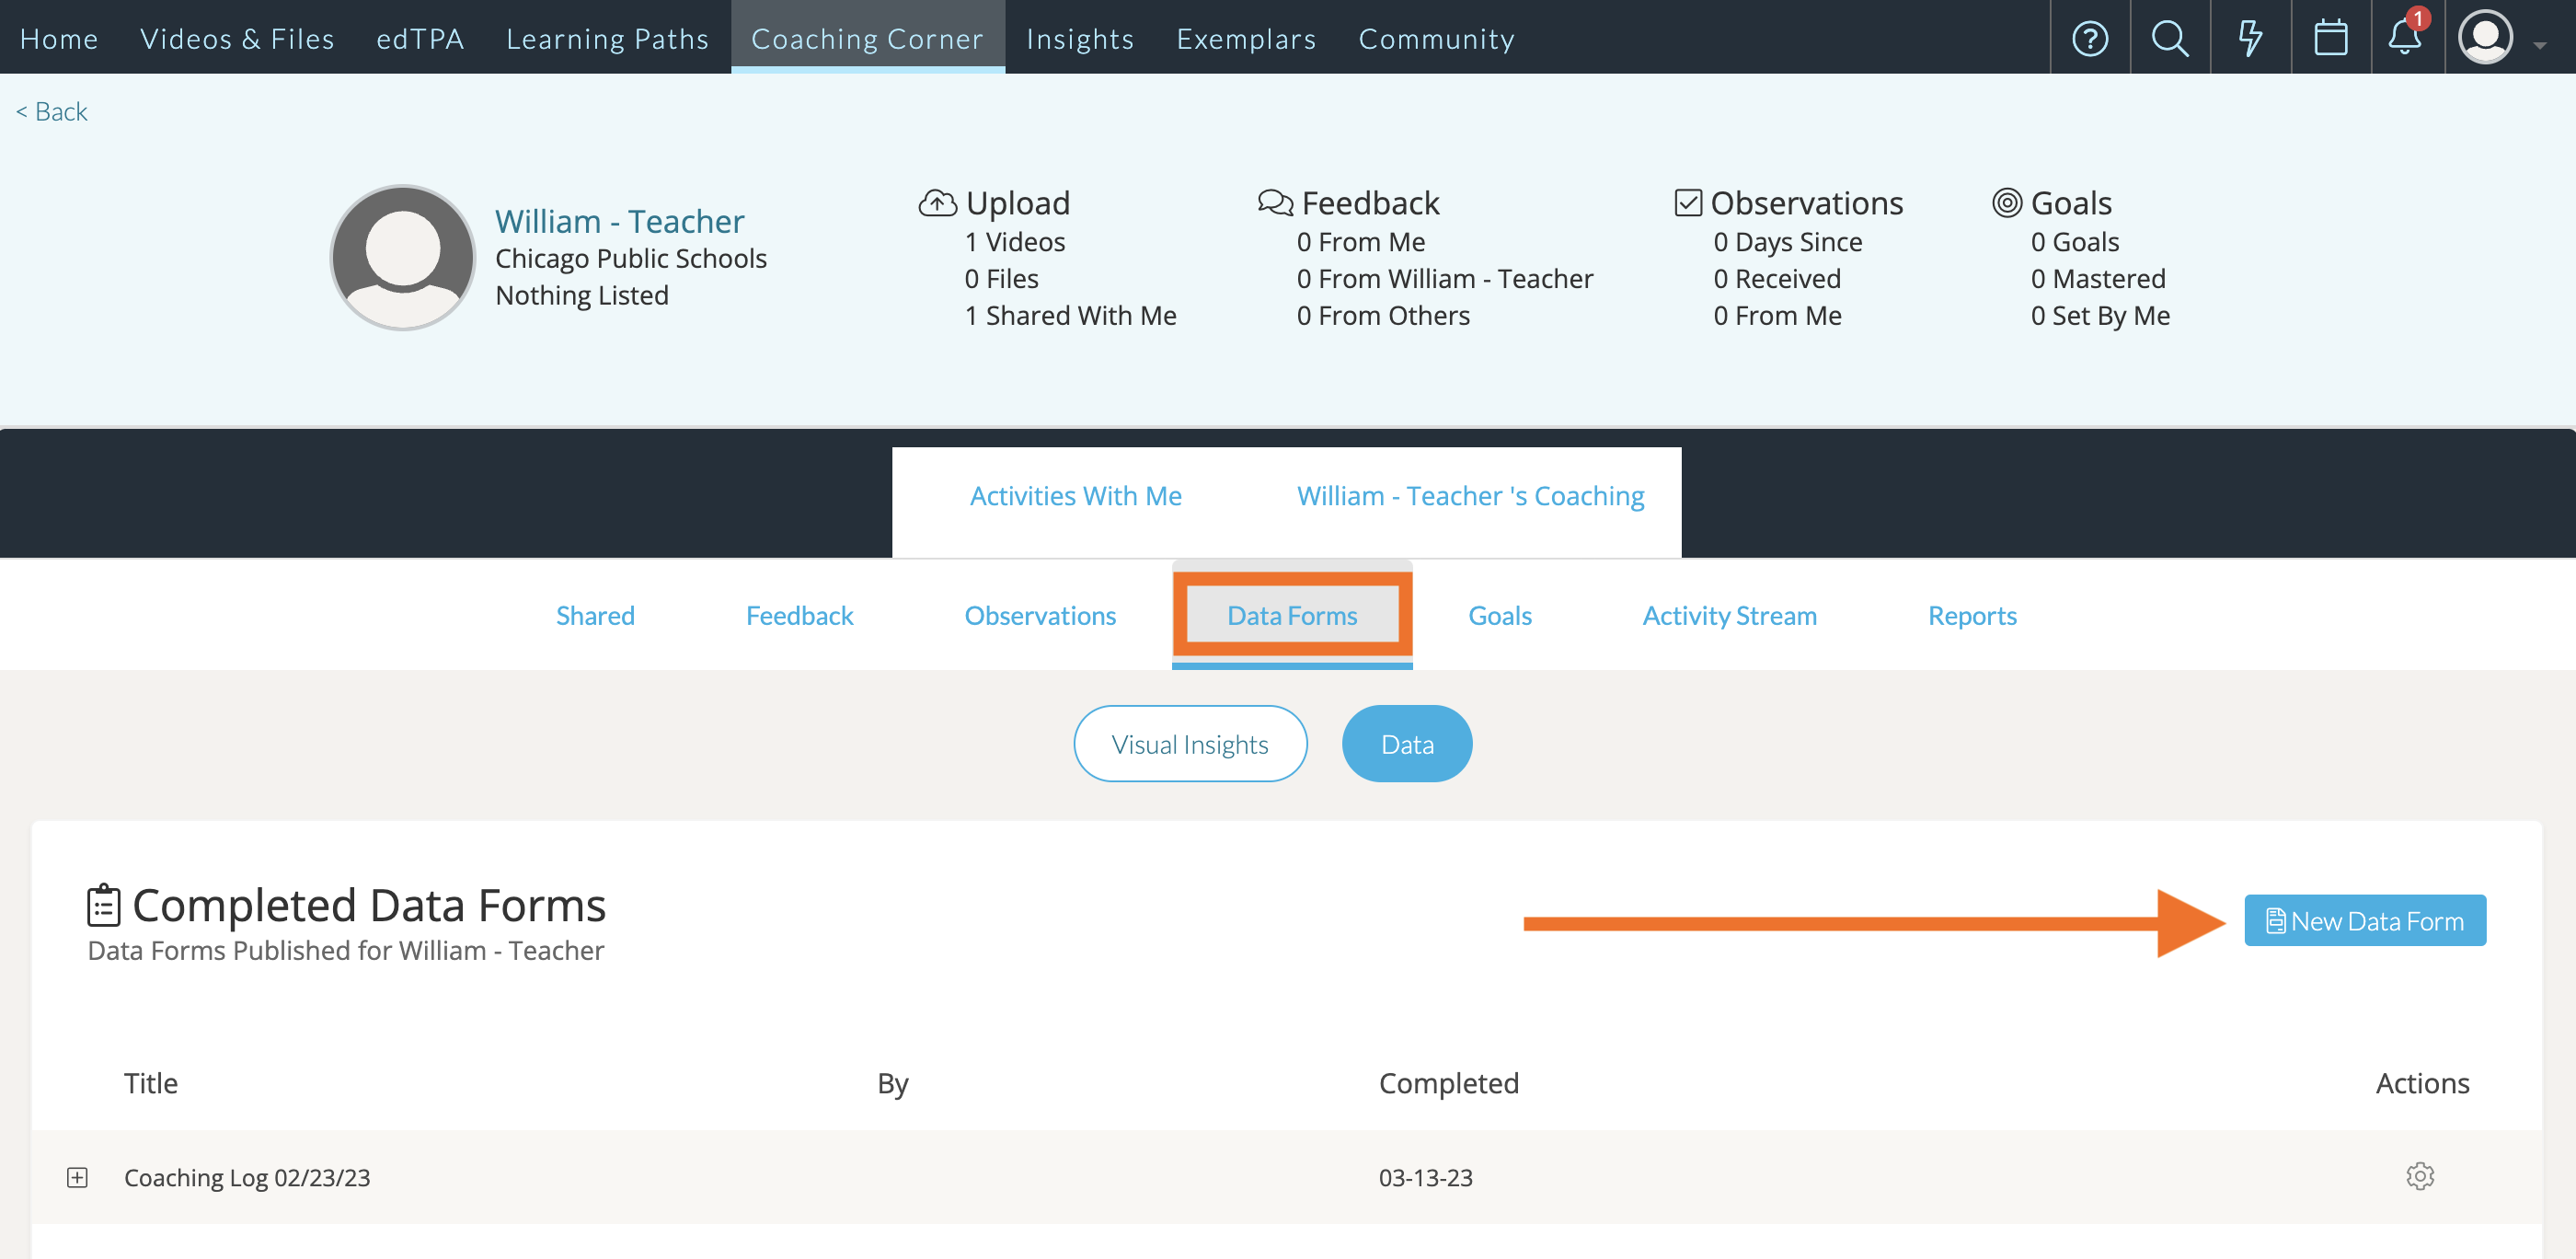This screenshot has width=2576, height=1259.
Task: Select the Data view pill
Action: [x=1406, y=744]
